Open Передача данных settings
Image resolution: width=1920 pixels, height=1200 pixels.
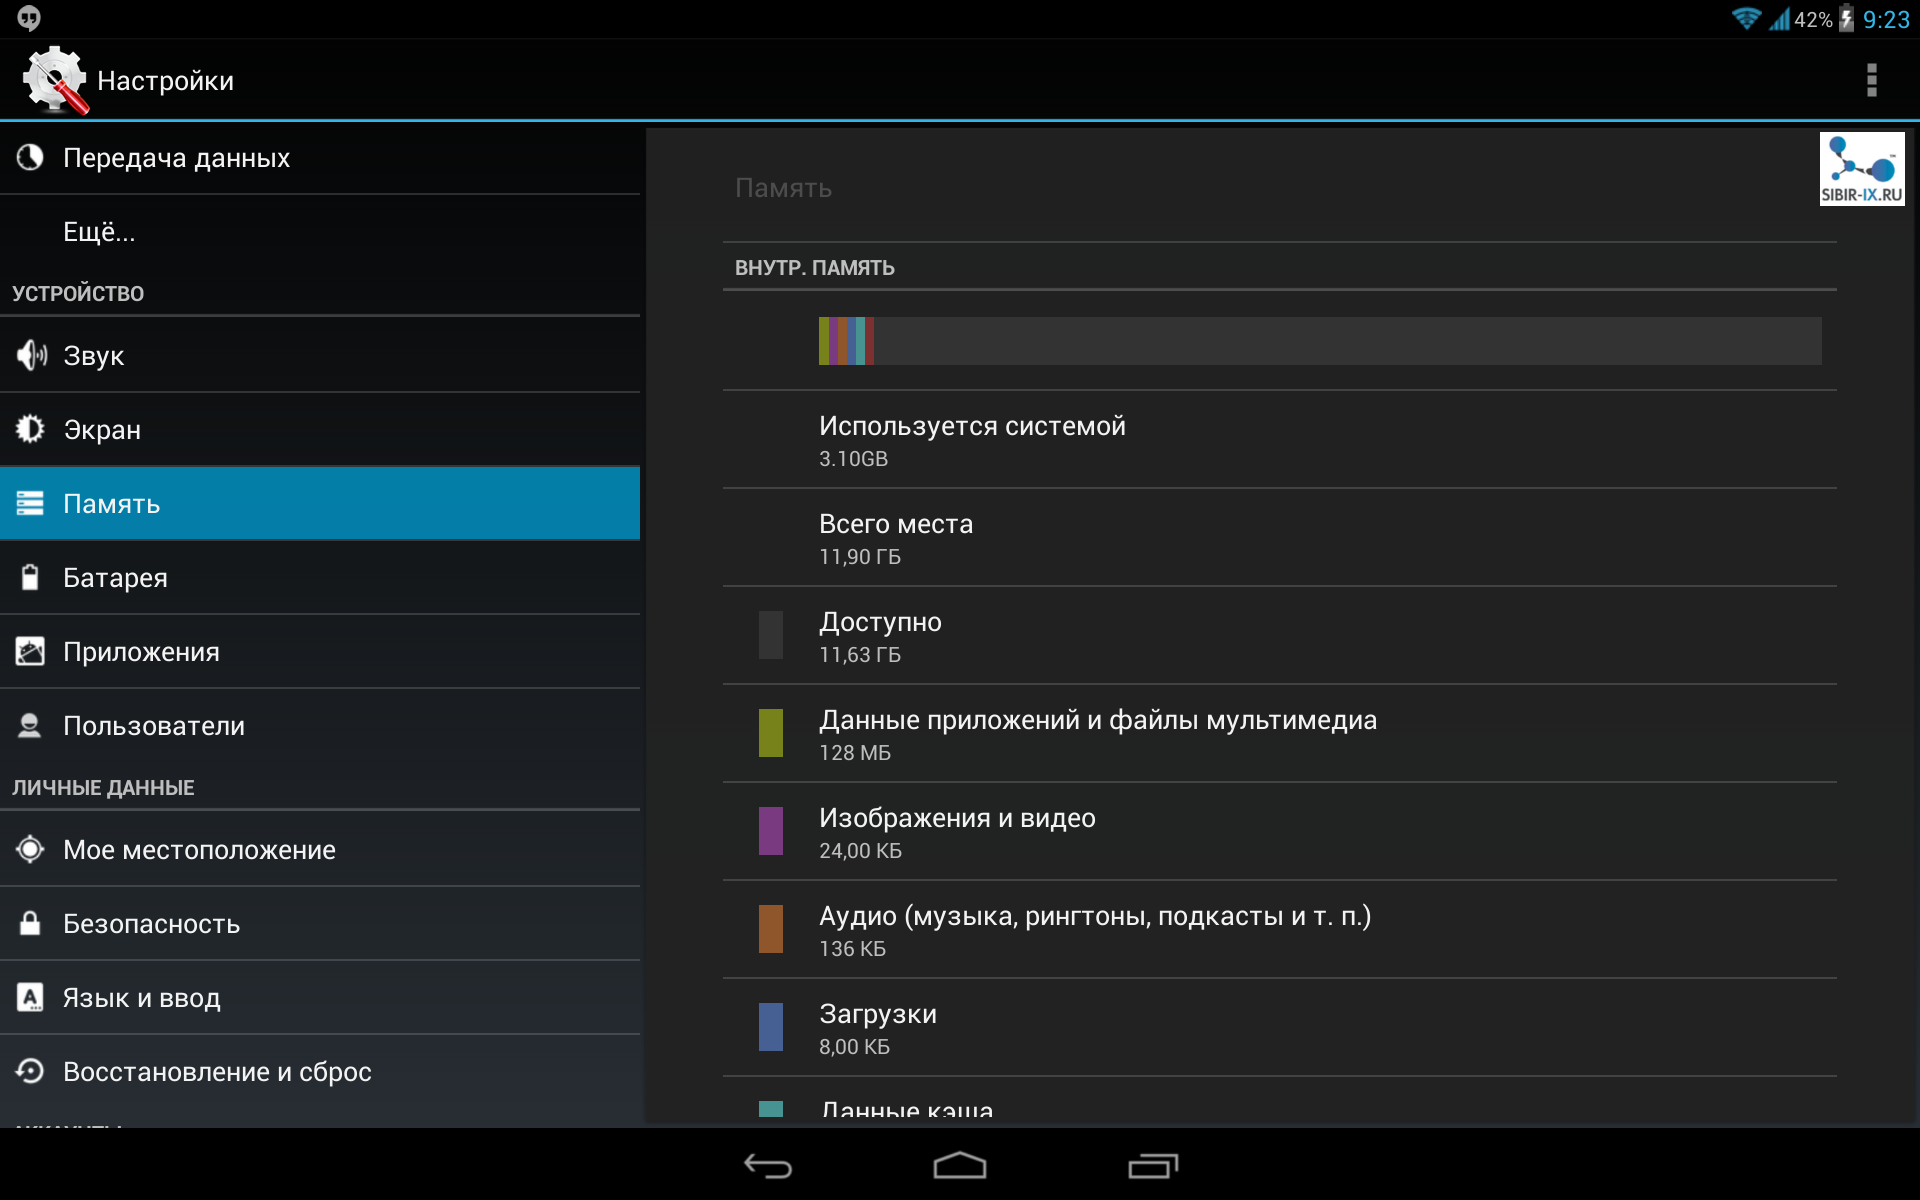click(x=176, y=158)
